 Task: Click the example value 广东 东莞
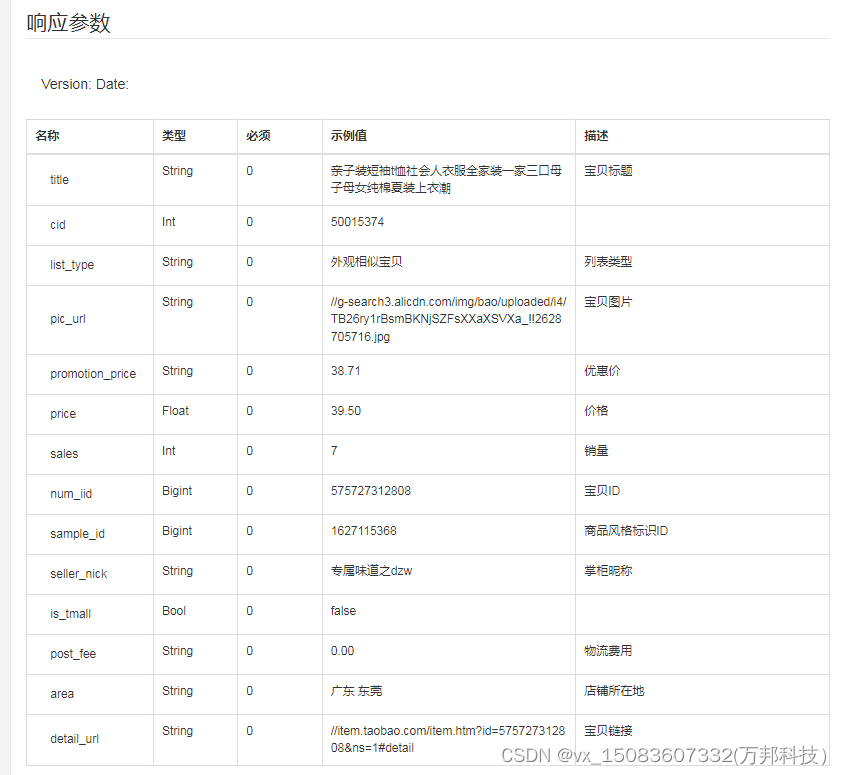[x=356, y=691]
